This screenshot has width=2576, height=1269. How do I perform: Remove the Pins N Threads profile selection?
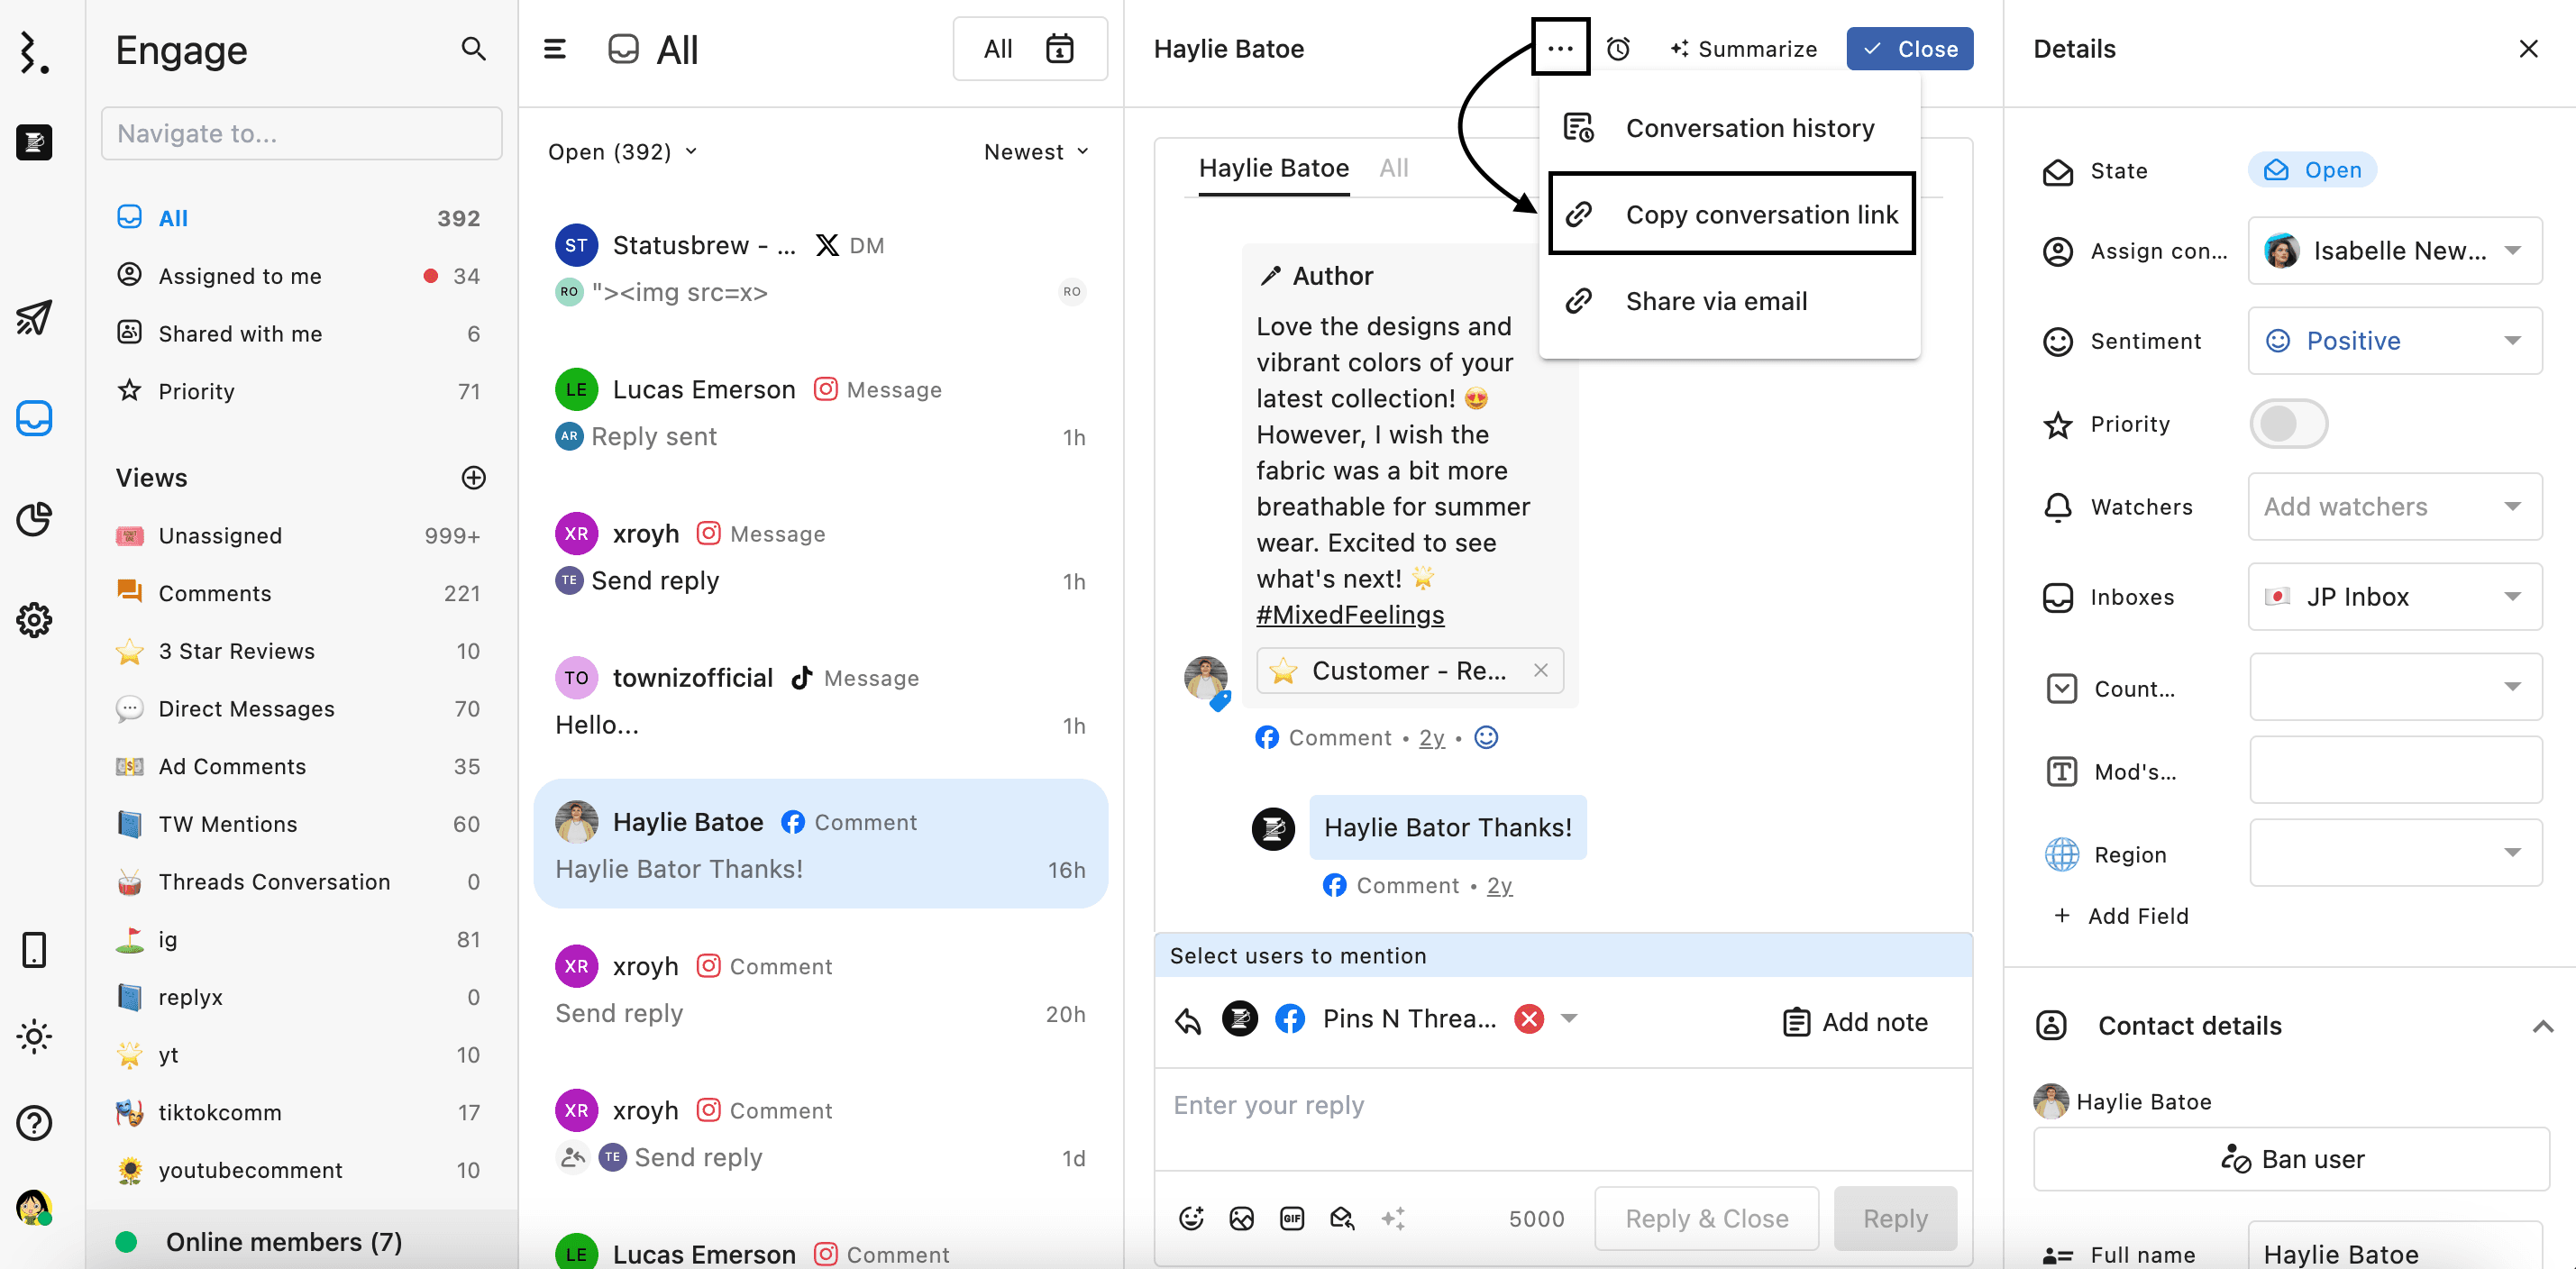[1528, 1018]
